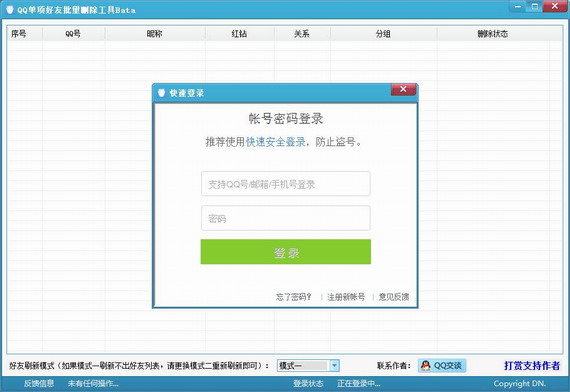Click the 联系作者: label
Image resolution: width=570 pixels, height=392 pixels.
coord(394,365)
